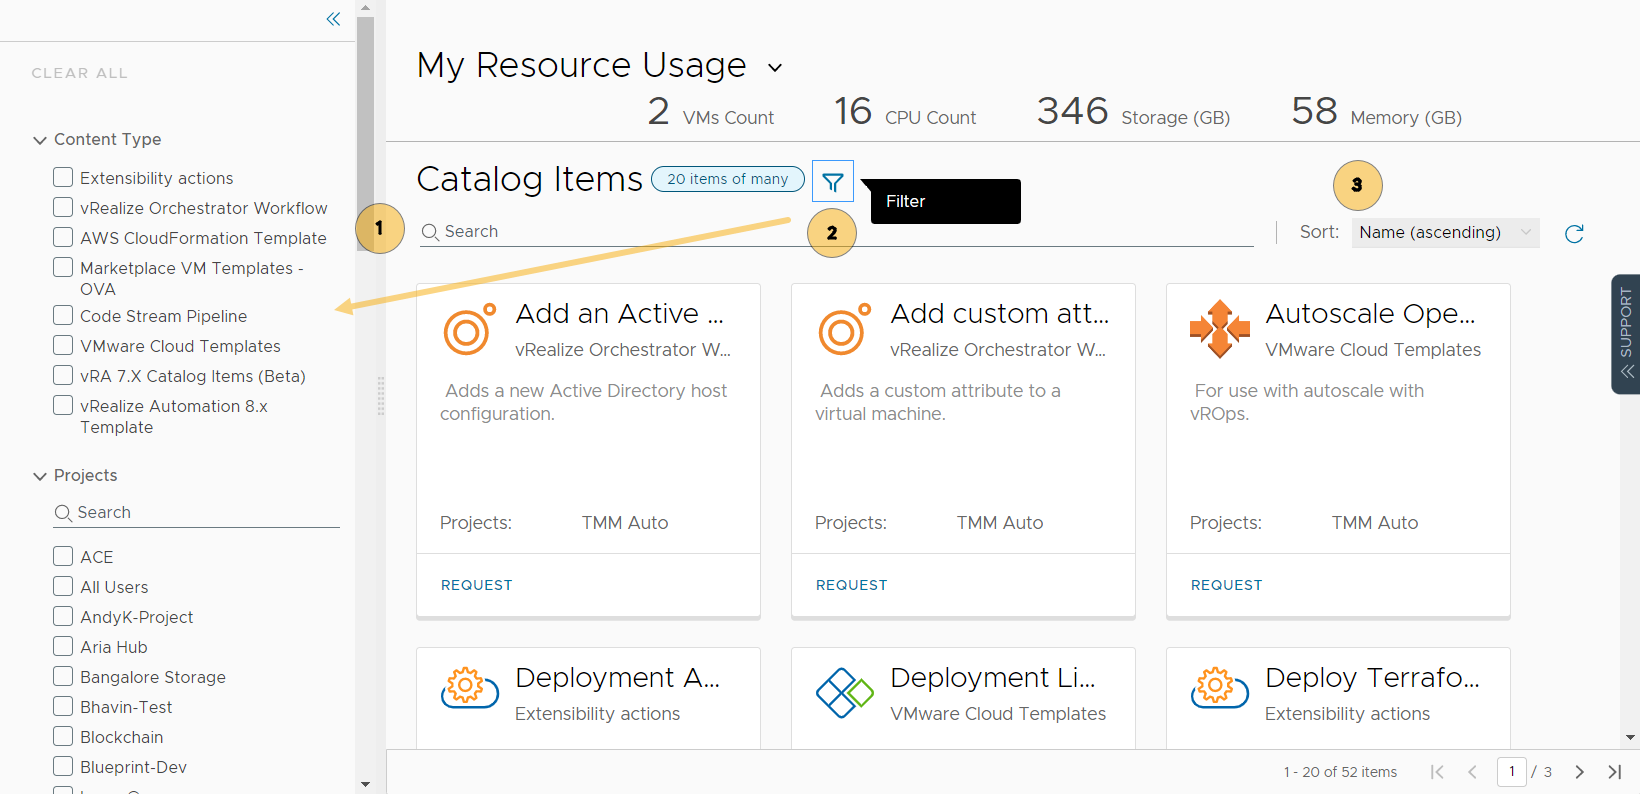Check vRealize Automation 8.x Template filter
The height and width of the screenshot is (794, 1640).
click(x=63, y=405)
